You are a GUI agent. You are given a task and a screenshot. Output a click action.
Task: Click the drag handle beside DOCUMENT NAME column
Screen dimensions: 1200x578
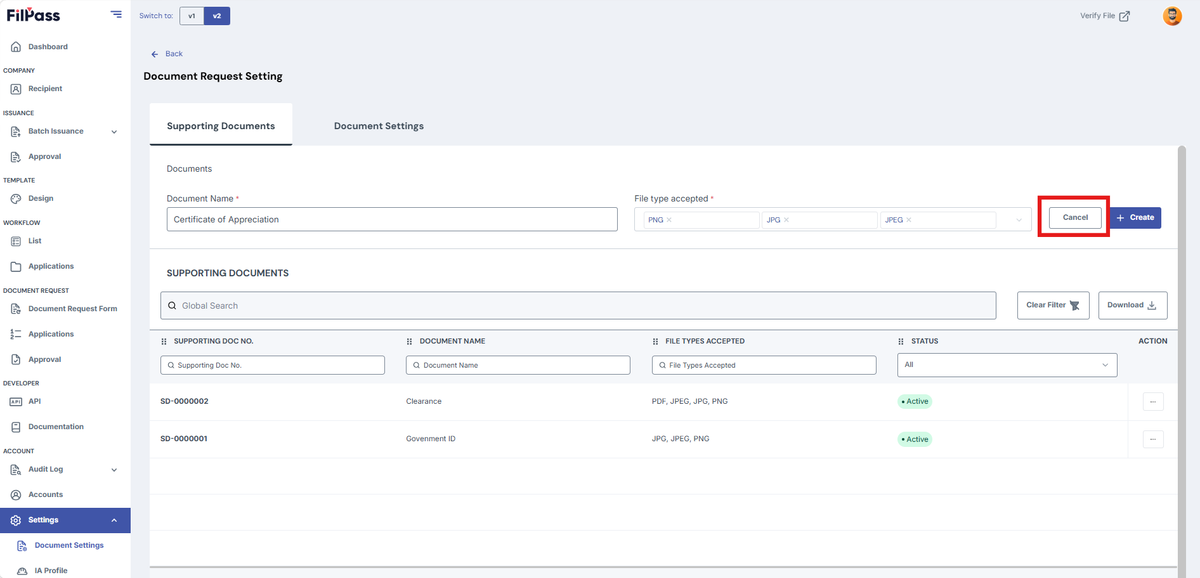[x=410, y=341]
